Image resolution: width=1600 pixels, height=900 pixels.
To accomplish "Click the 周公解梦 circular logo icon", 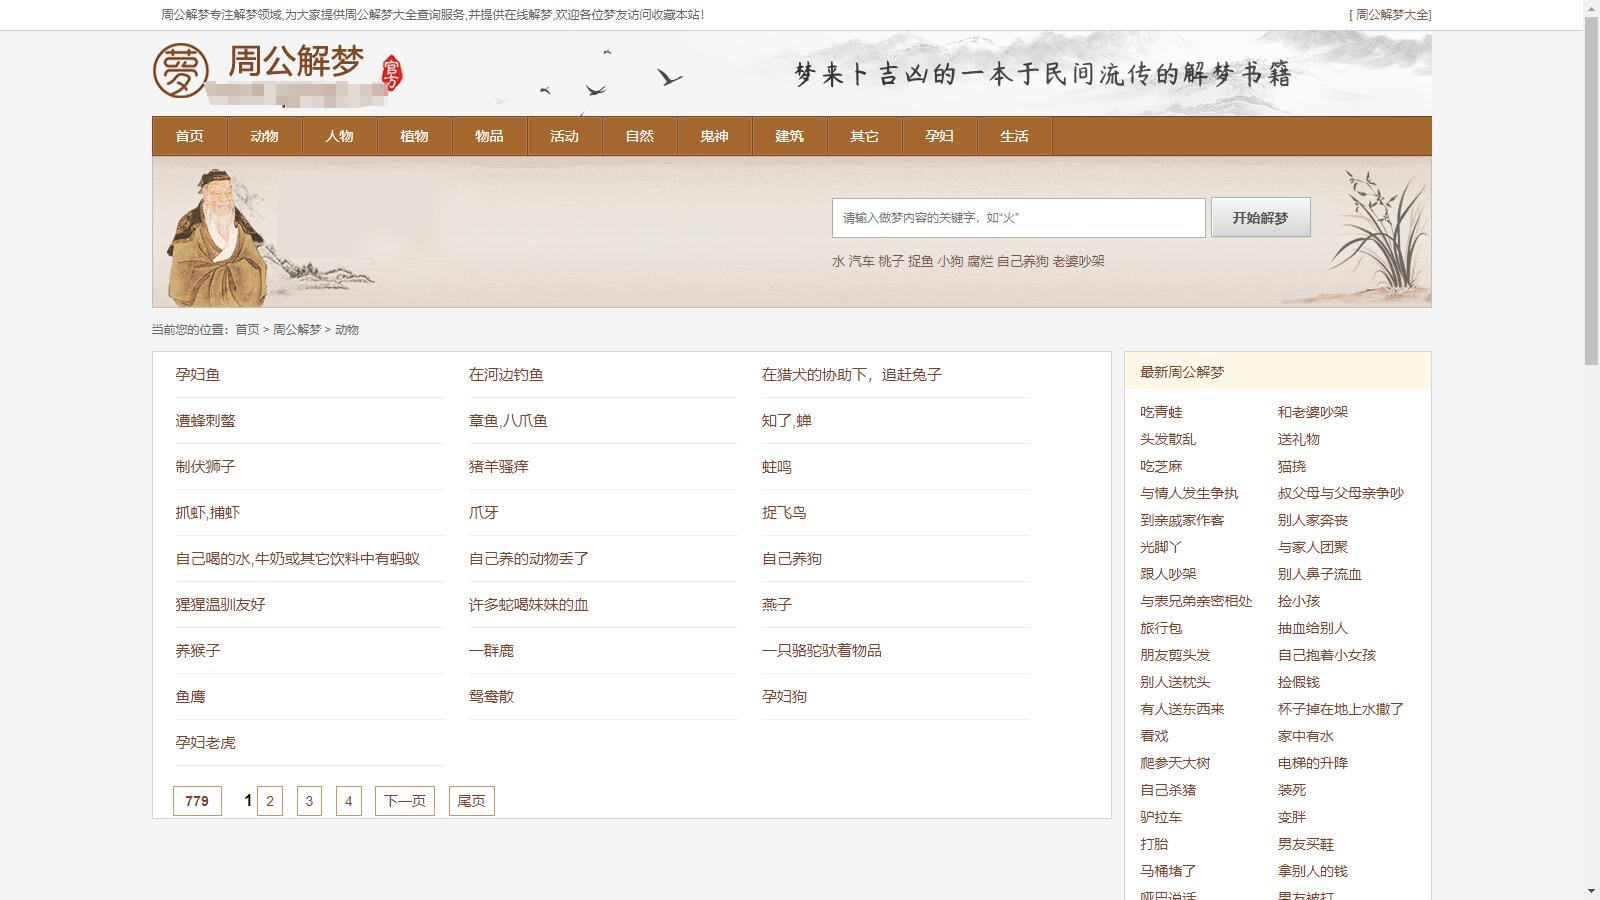I will click(x=181, y=70).
